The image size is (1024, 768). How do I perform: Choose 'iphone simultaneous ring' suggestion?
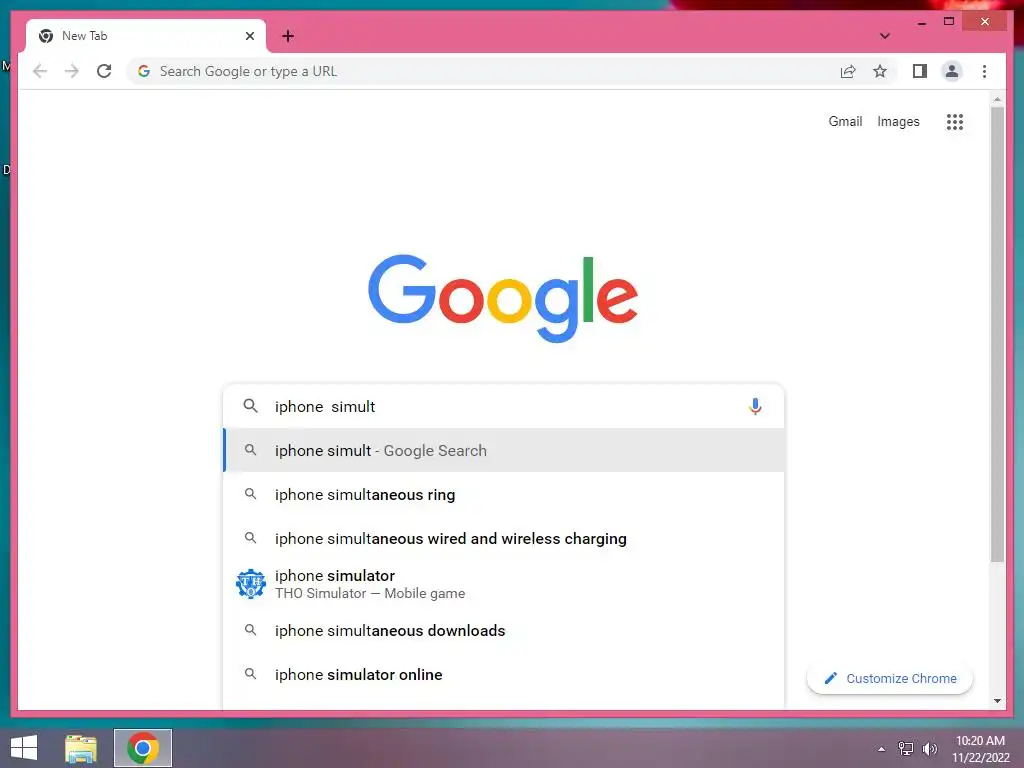pyautogui.click(x=504, y=494)
